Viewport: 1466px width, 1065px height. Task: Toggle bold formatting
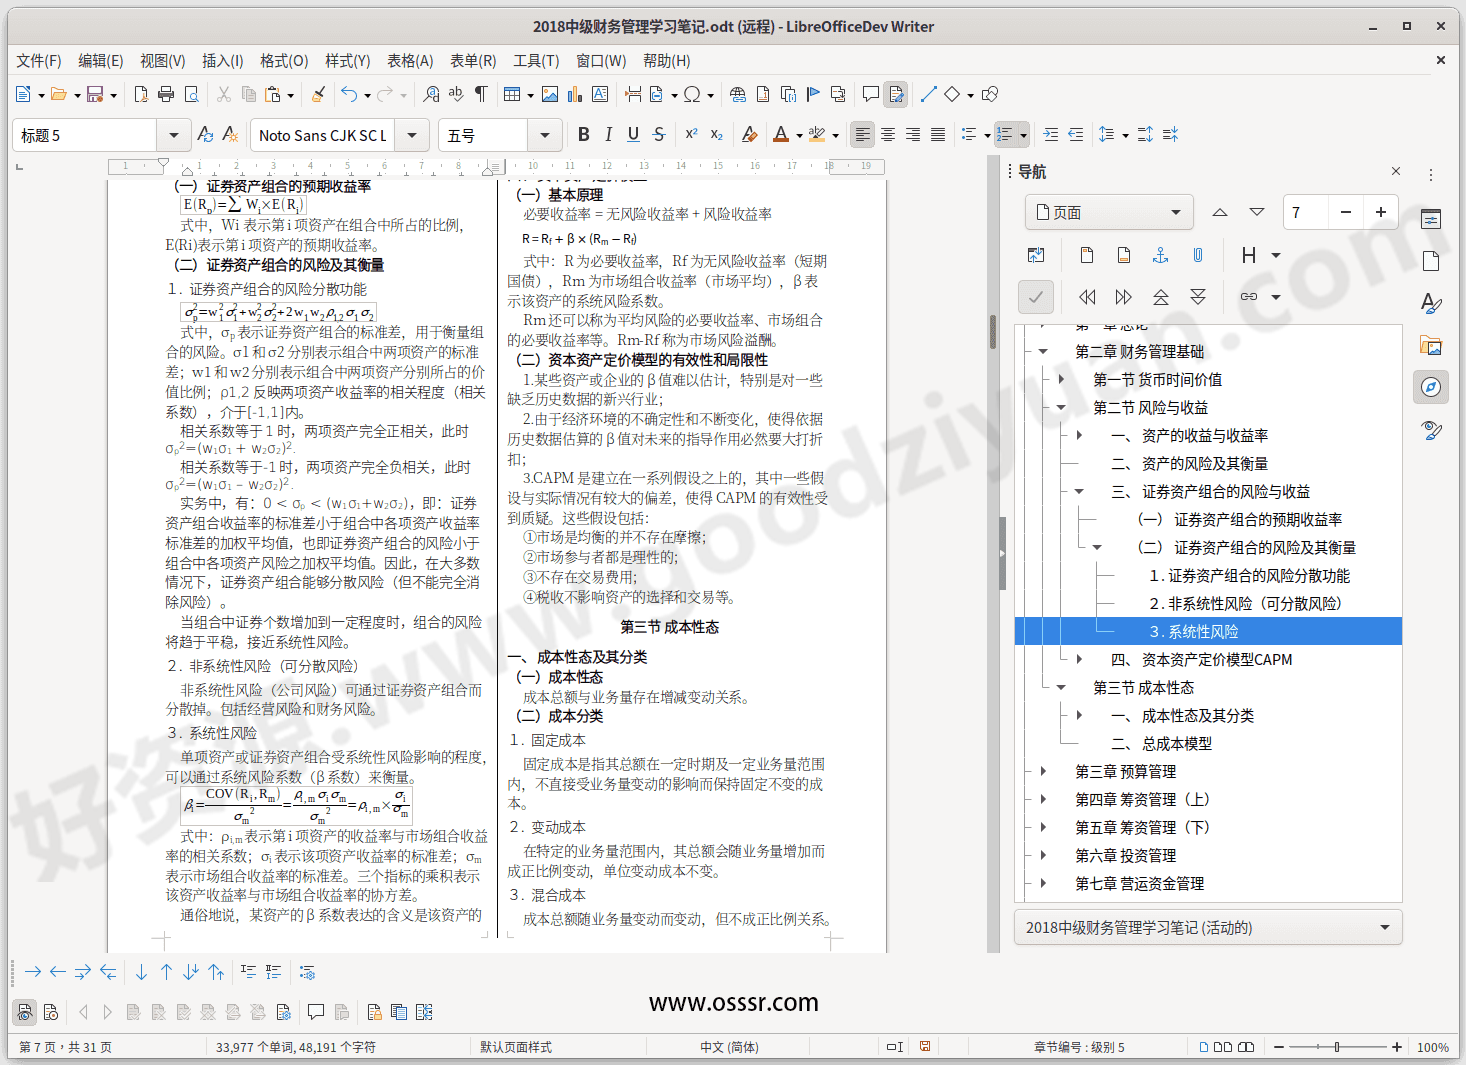[583, 134]
